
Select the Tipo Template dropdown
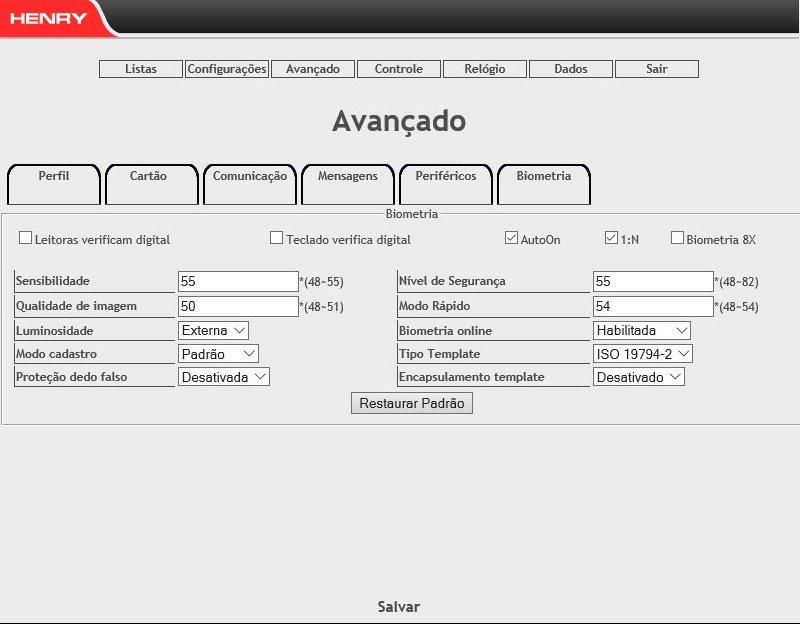pos(642,353)
